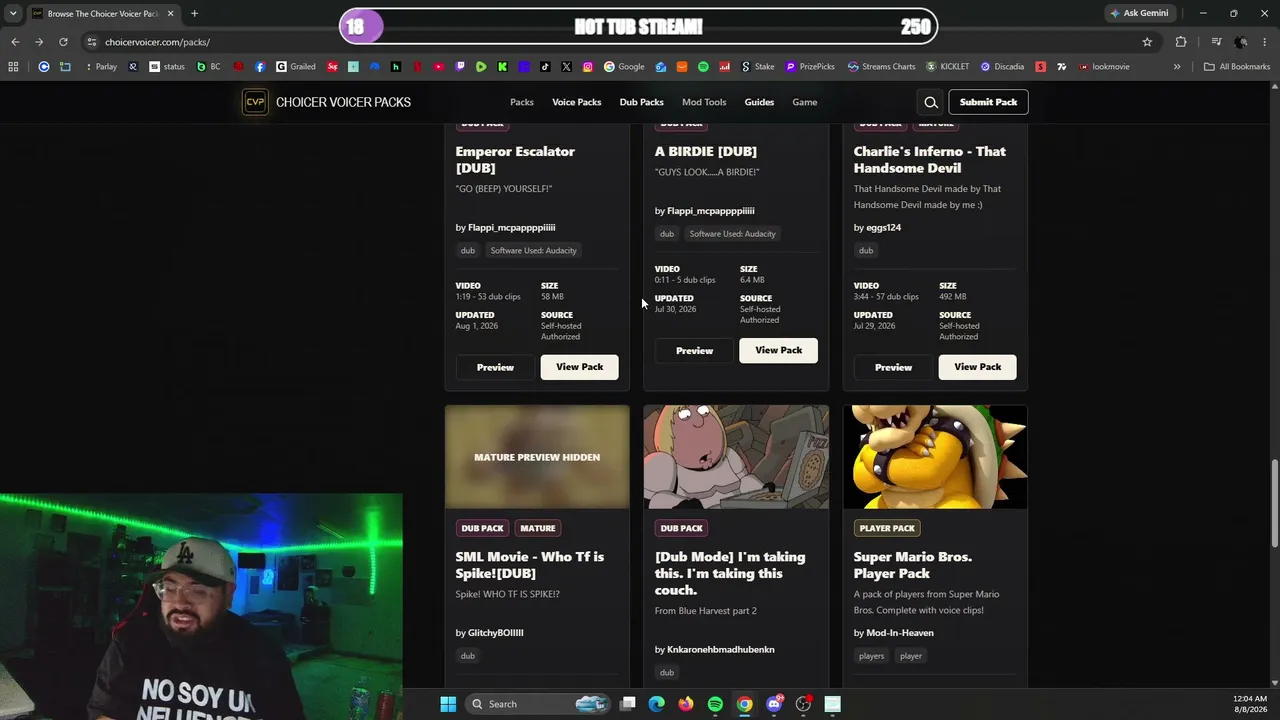Open the lookmovie bookmark

coord(1104,67)
